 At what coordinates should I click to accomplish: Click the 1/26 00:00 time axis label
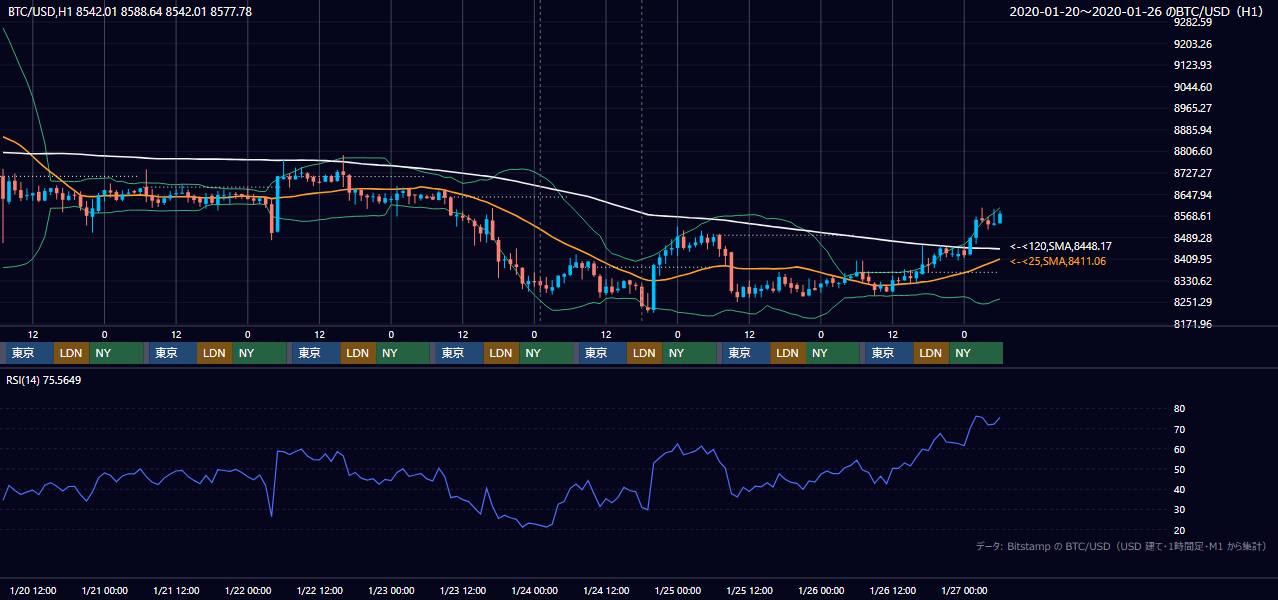tap(822, 590)
